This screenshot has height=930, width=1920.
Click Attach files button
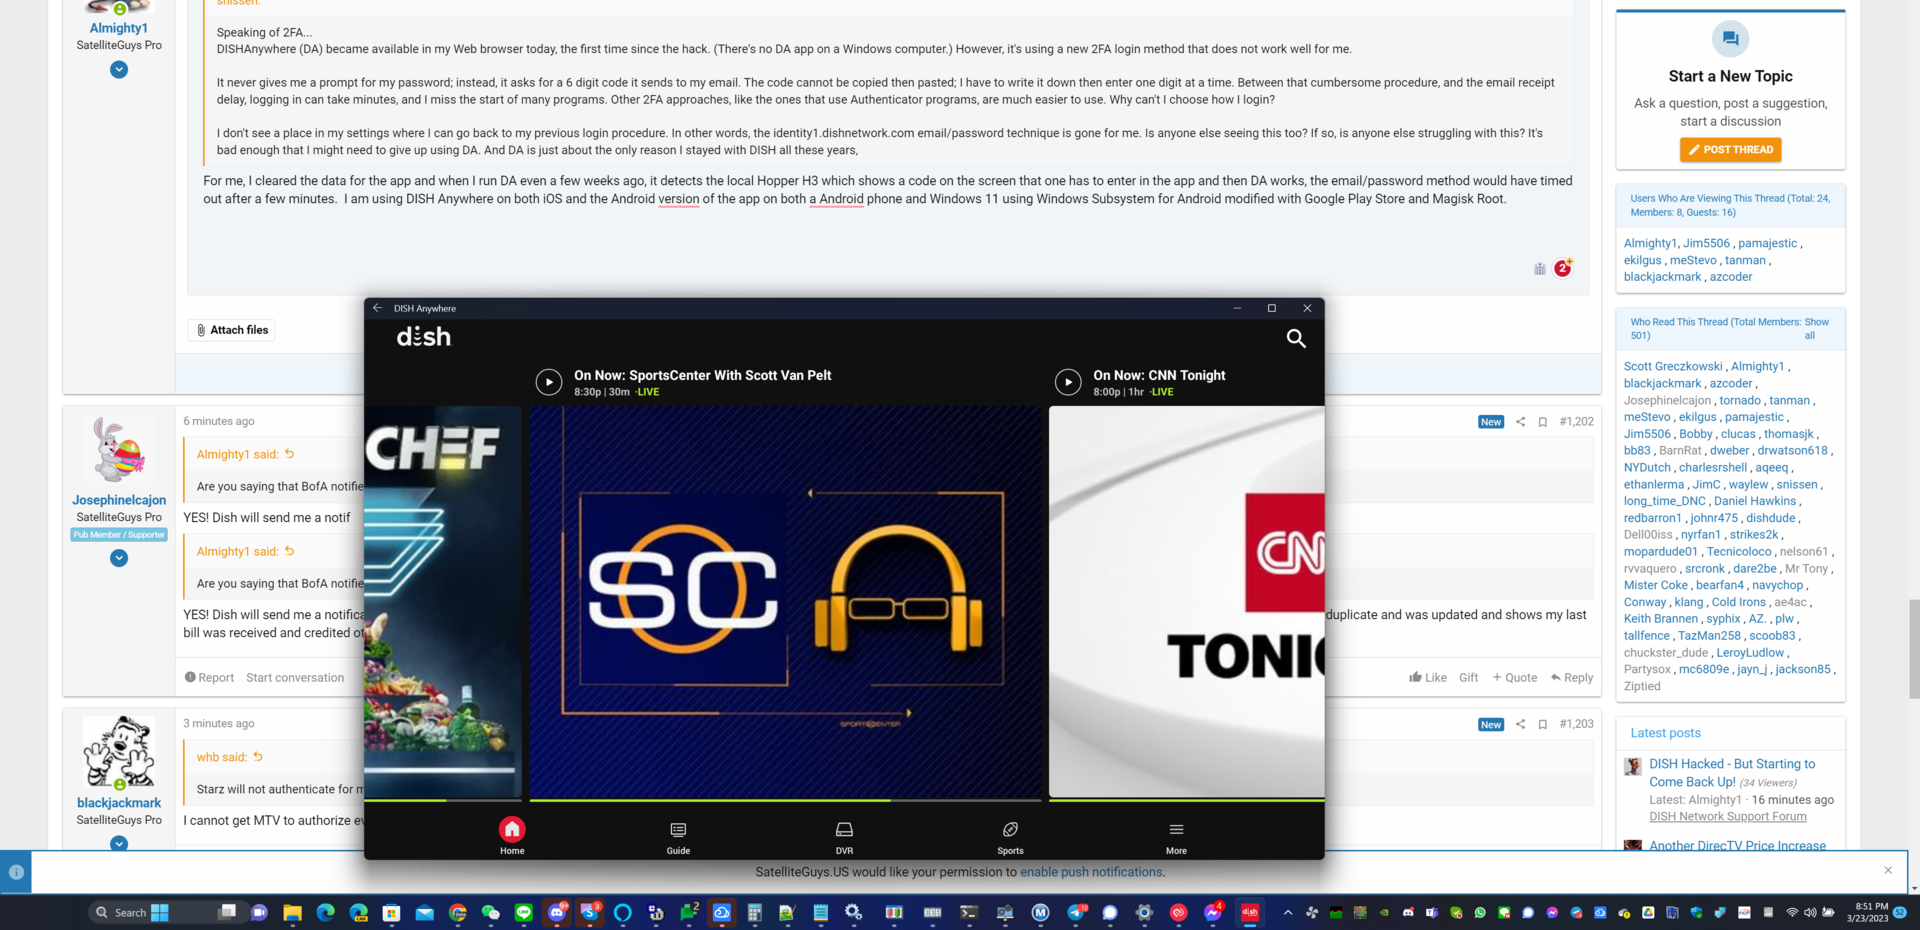[232, 330]
